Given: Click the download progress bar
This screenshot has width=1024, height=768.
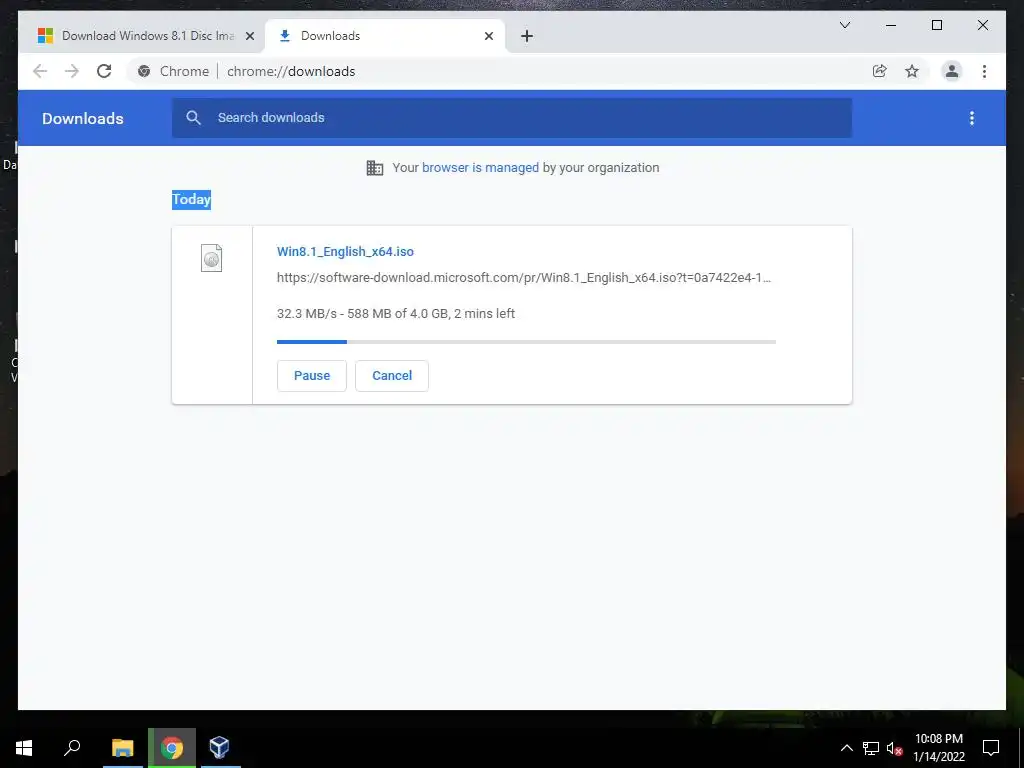Looking at the screenshot, I should 526,342.
